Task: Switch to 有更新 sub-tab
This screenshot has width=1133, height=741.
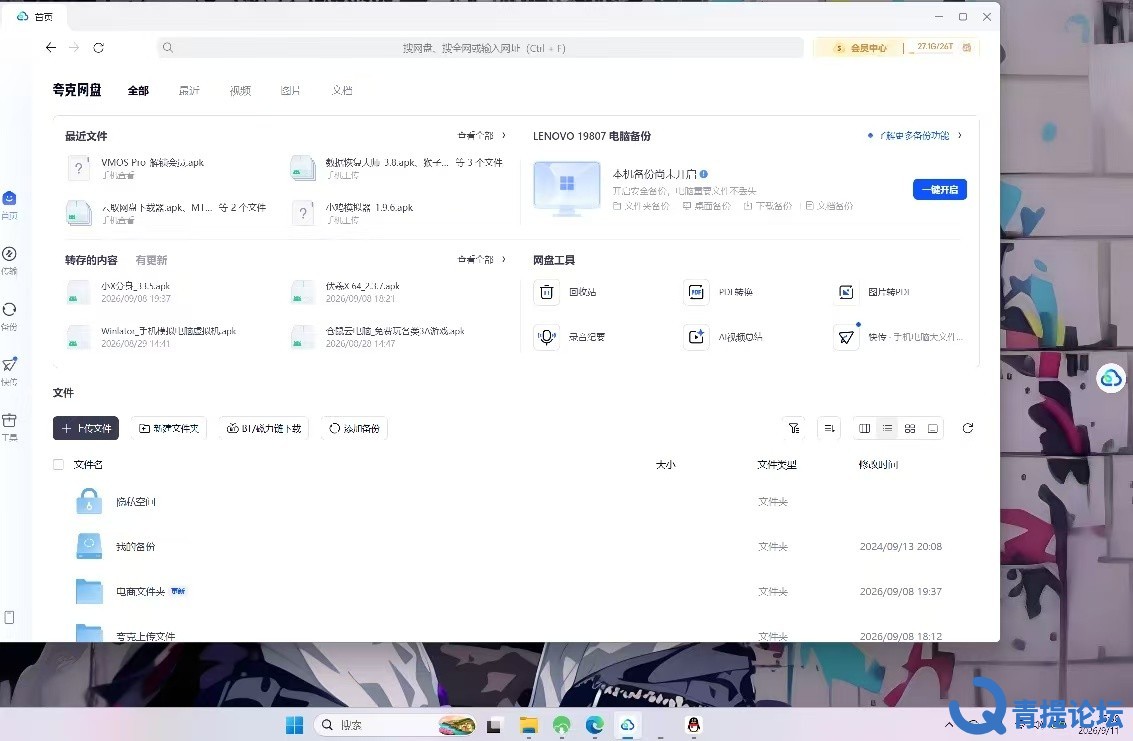Action: [x=152, y=260]
